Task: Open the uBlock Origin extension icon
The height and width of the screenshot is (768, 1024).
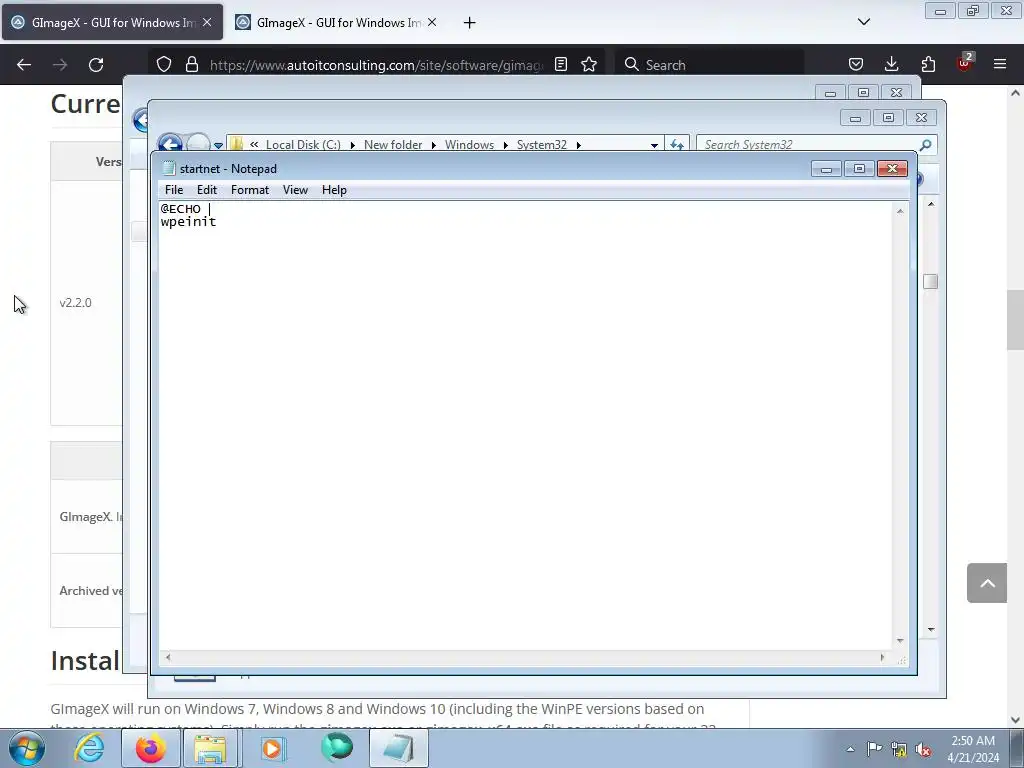Action: 965,63
